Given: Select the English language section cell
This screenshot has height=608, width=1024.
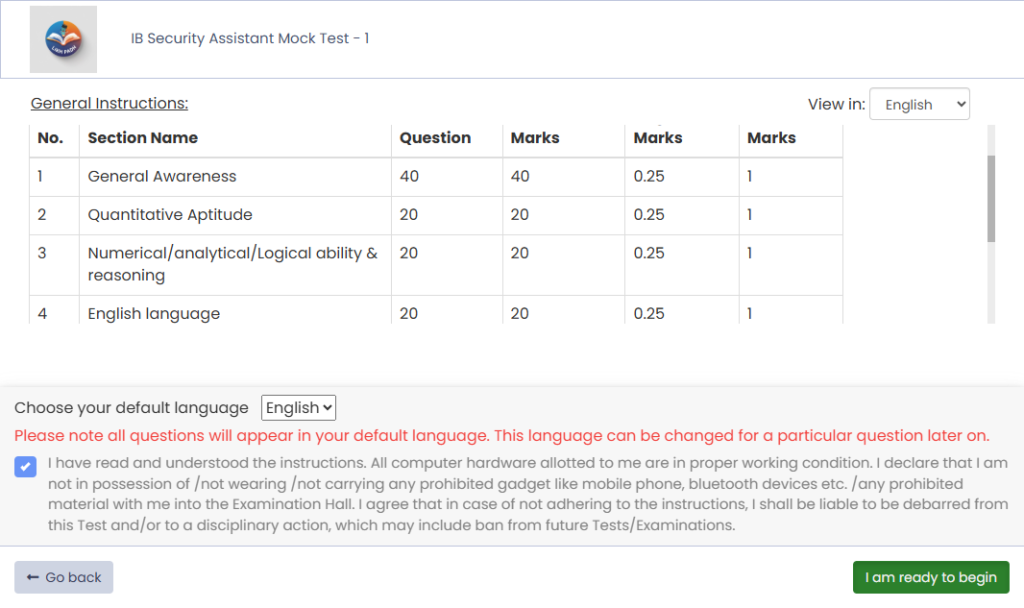Looking at the screenshot, I should tap(154, 314).
